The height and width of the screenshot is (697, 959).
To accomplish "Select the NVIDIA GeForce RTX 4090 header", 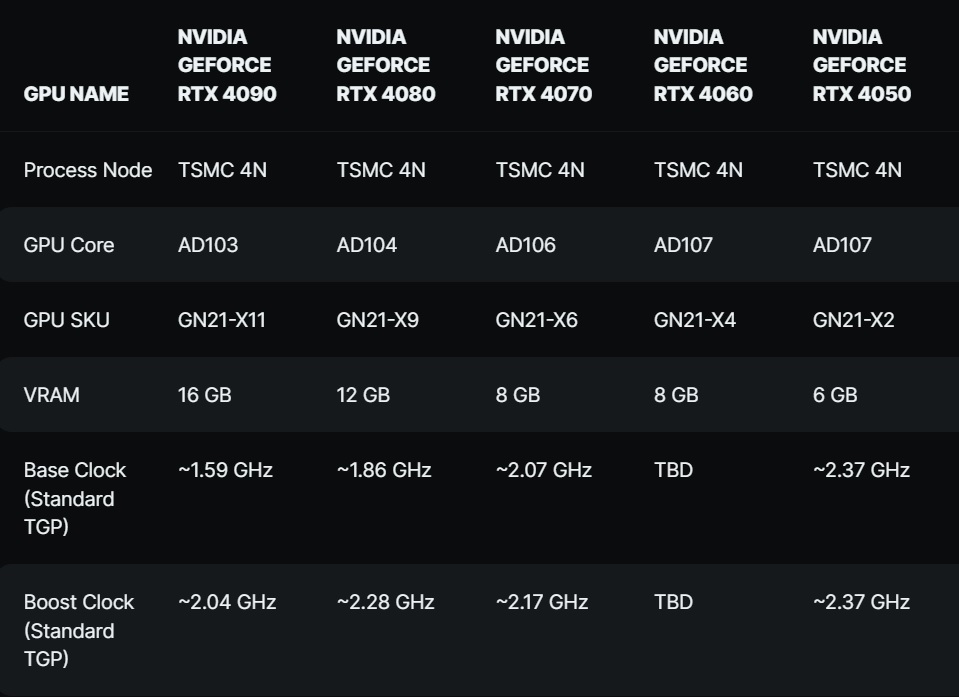I will (x=227, y=65).
